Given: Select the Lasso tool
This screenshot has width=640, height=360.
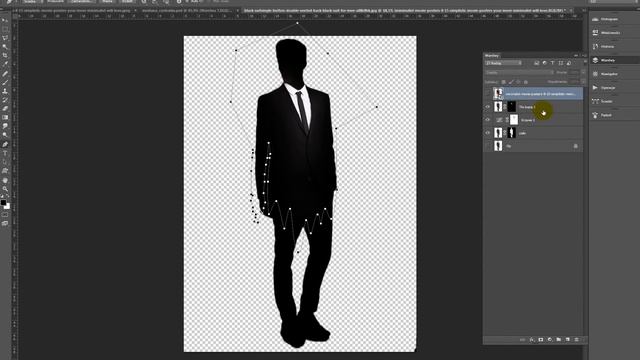Looking at the screenshot, I should pos(5,38).
